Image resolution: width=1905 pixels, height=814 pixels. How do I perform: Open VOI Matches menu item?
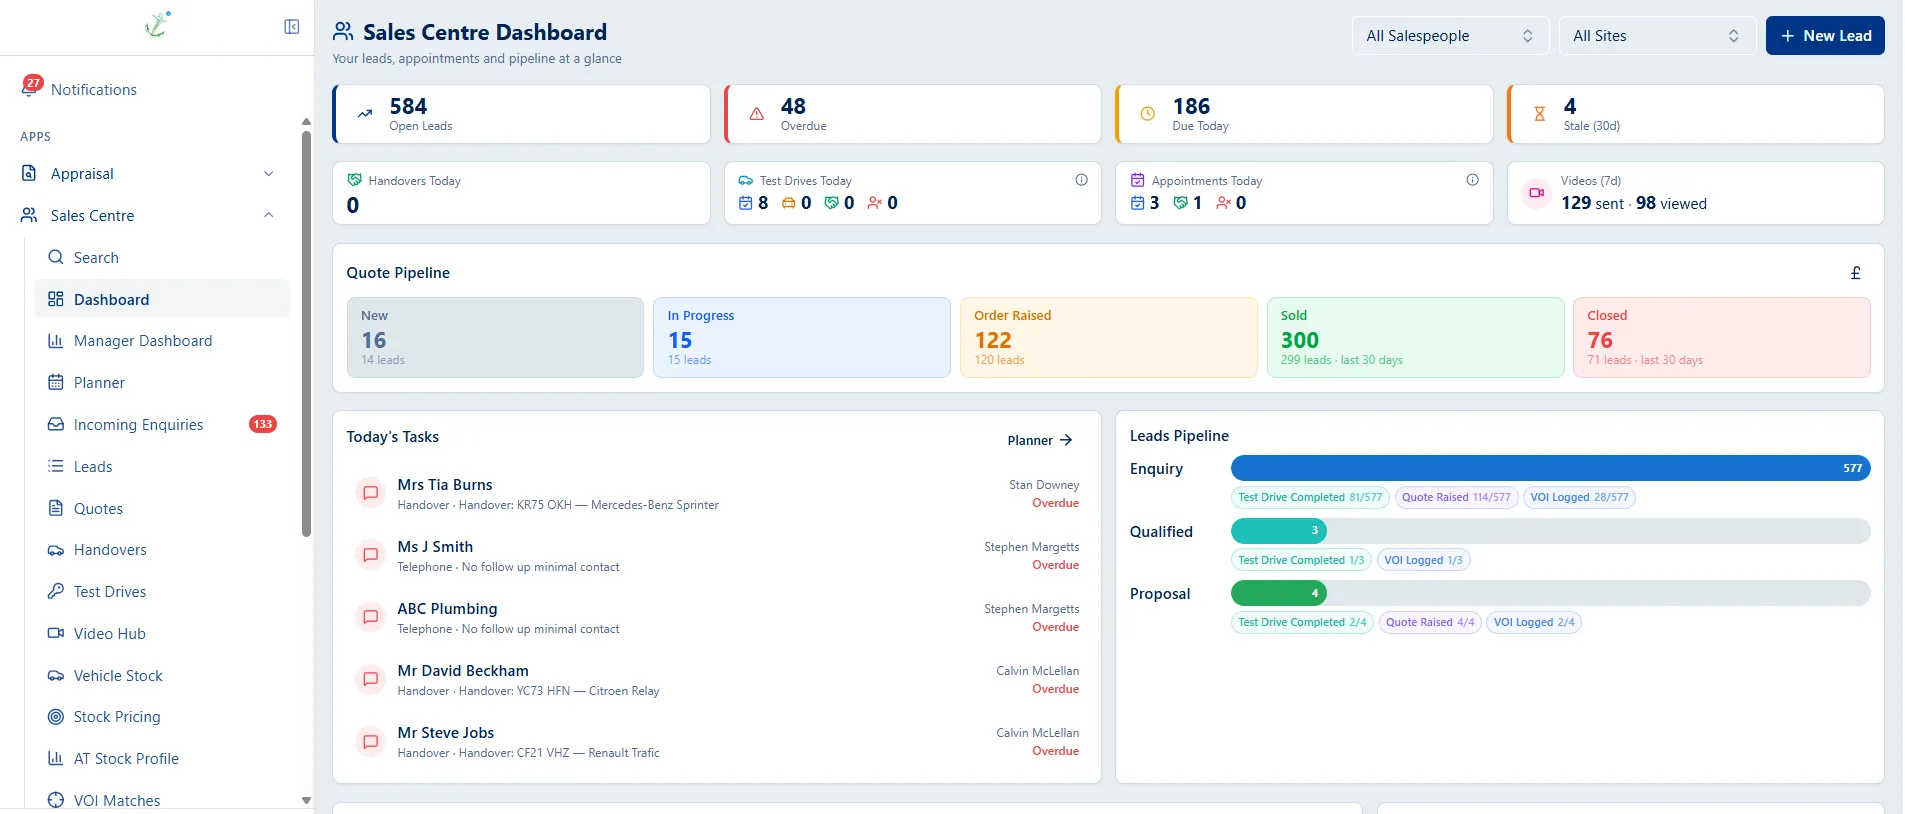162,800
